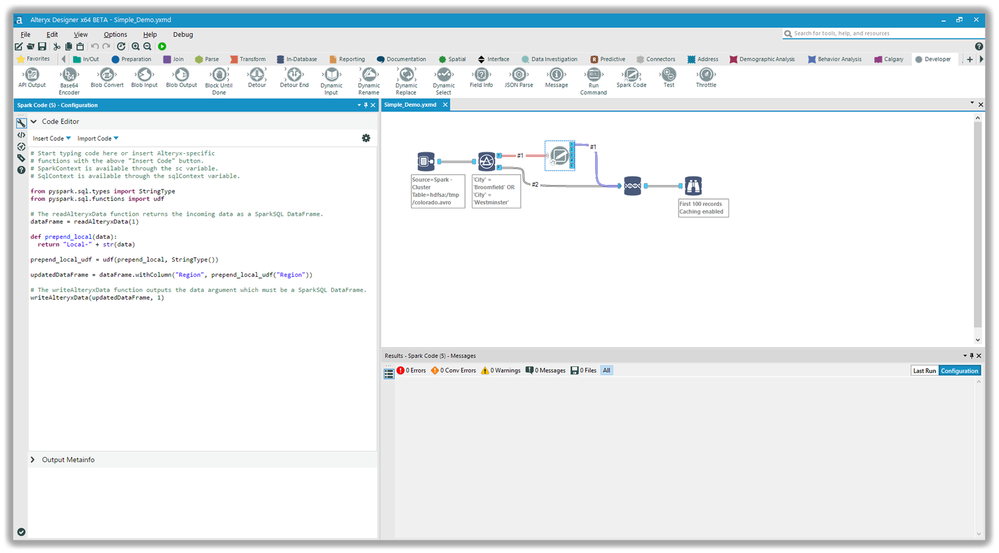Select the API Output tool

tap(32, 78)
